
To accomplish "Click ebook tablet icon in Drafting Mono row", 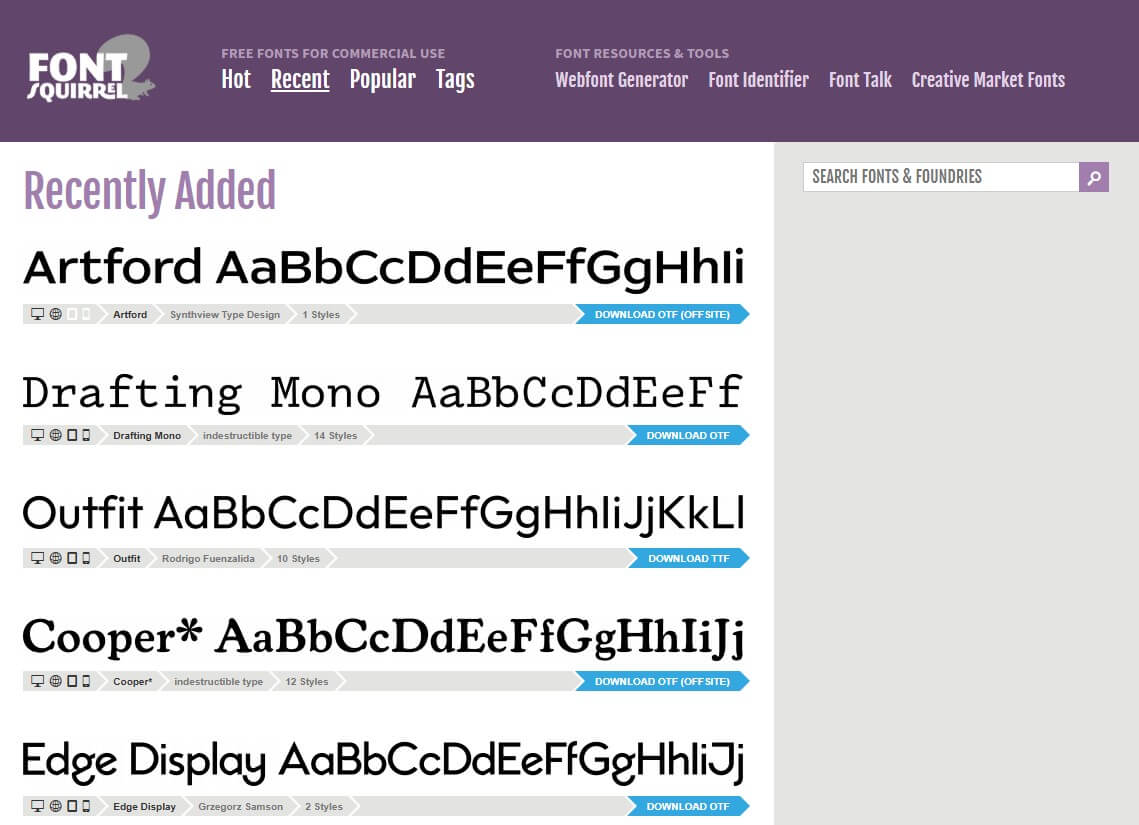I will click(72, 435).
